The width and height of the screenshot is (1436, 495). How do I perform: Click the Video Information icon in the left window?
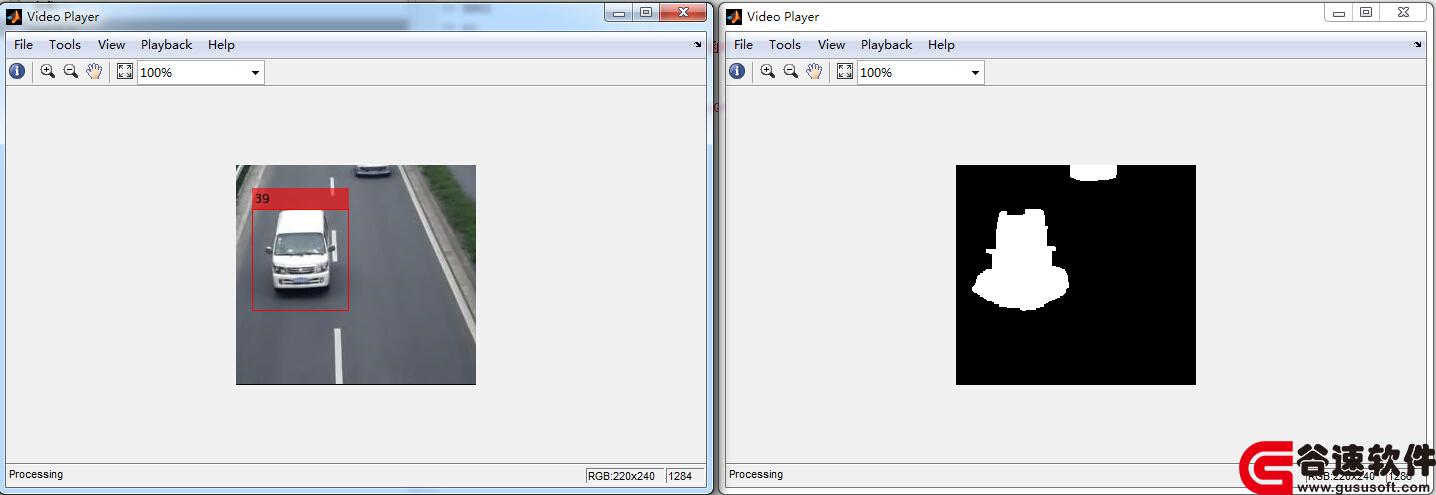17,71
